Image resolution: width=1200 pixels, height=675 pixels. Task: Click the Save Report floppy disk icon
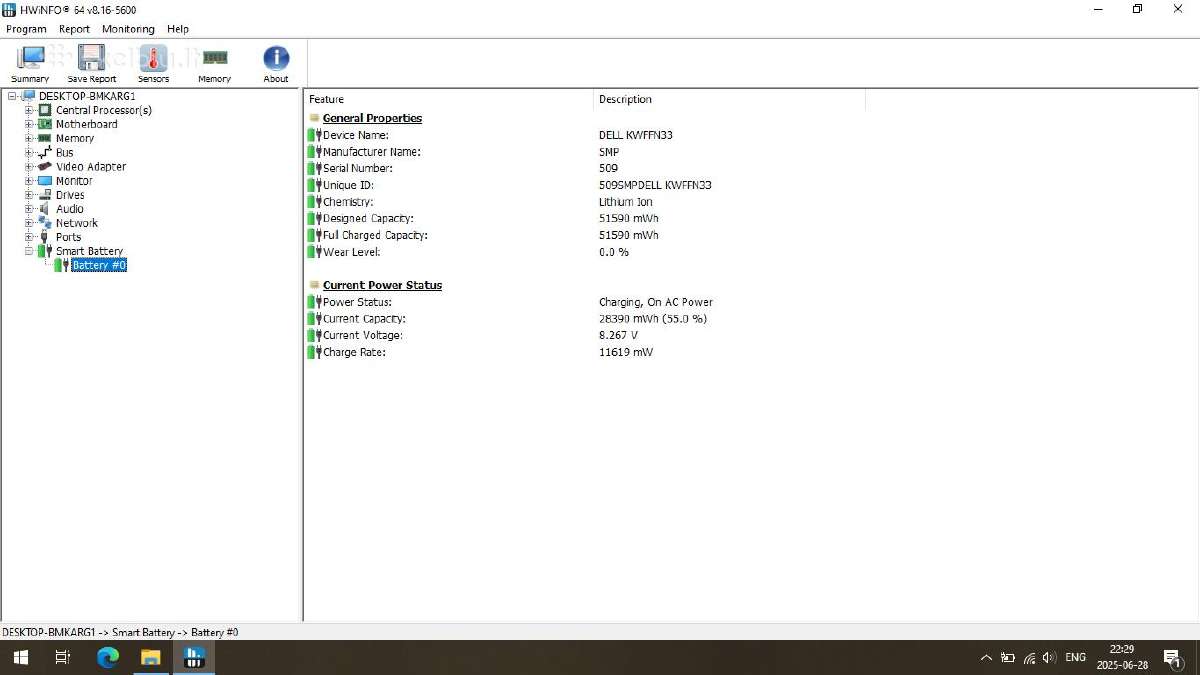[x=92, y=64]
